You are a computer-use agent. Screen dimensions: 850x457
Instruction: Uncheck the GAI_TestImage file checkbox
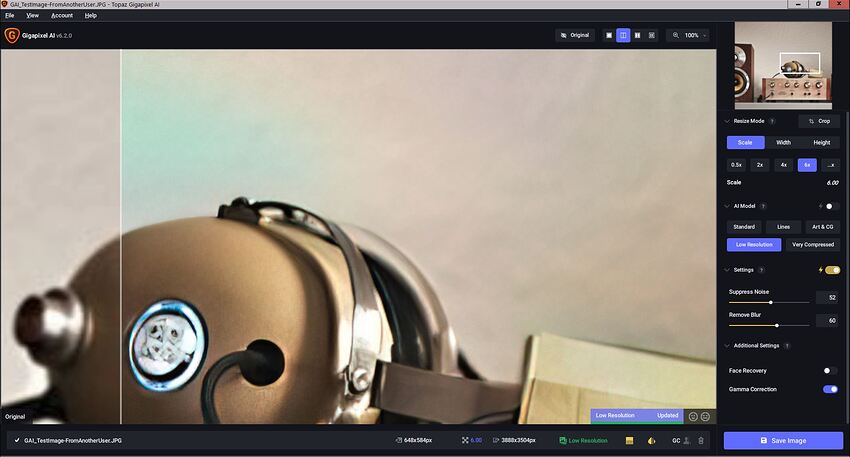[17, 440]
